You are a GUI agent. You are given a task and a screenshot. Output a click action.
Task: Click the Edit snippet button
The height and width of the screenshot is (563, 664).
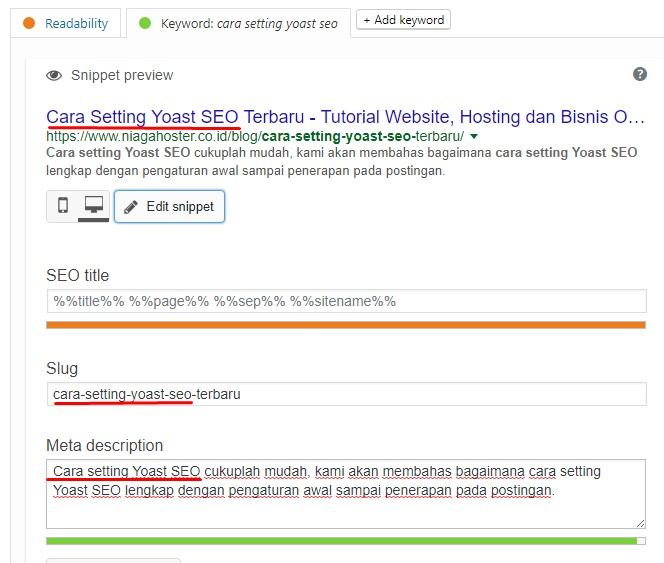coord(169,206)
